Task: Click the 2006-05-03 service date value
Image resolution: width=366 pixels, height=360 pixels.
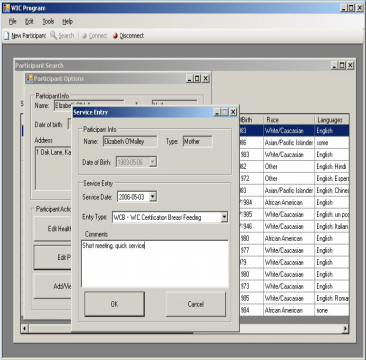Action: tap(132, 197)
